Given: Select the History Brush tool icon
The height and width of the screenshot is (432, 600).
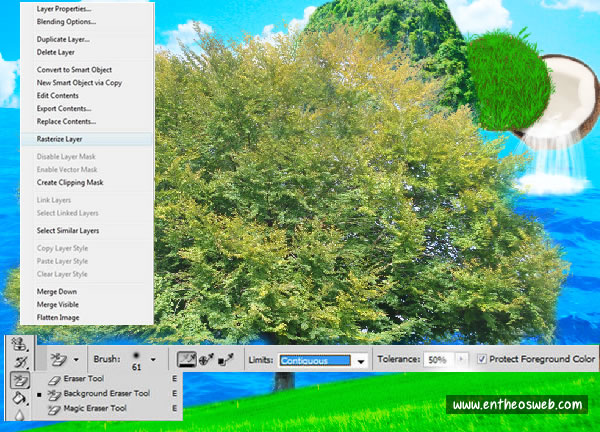Looking at the screenshot, I should click(x=17, y=362).
